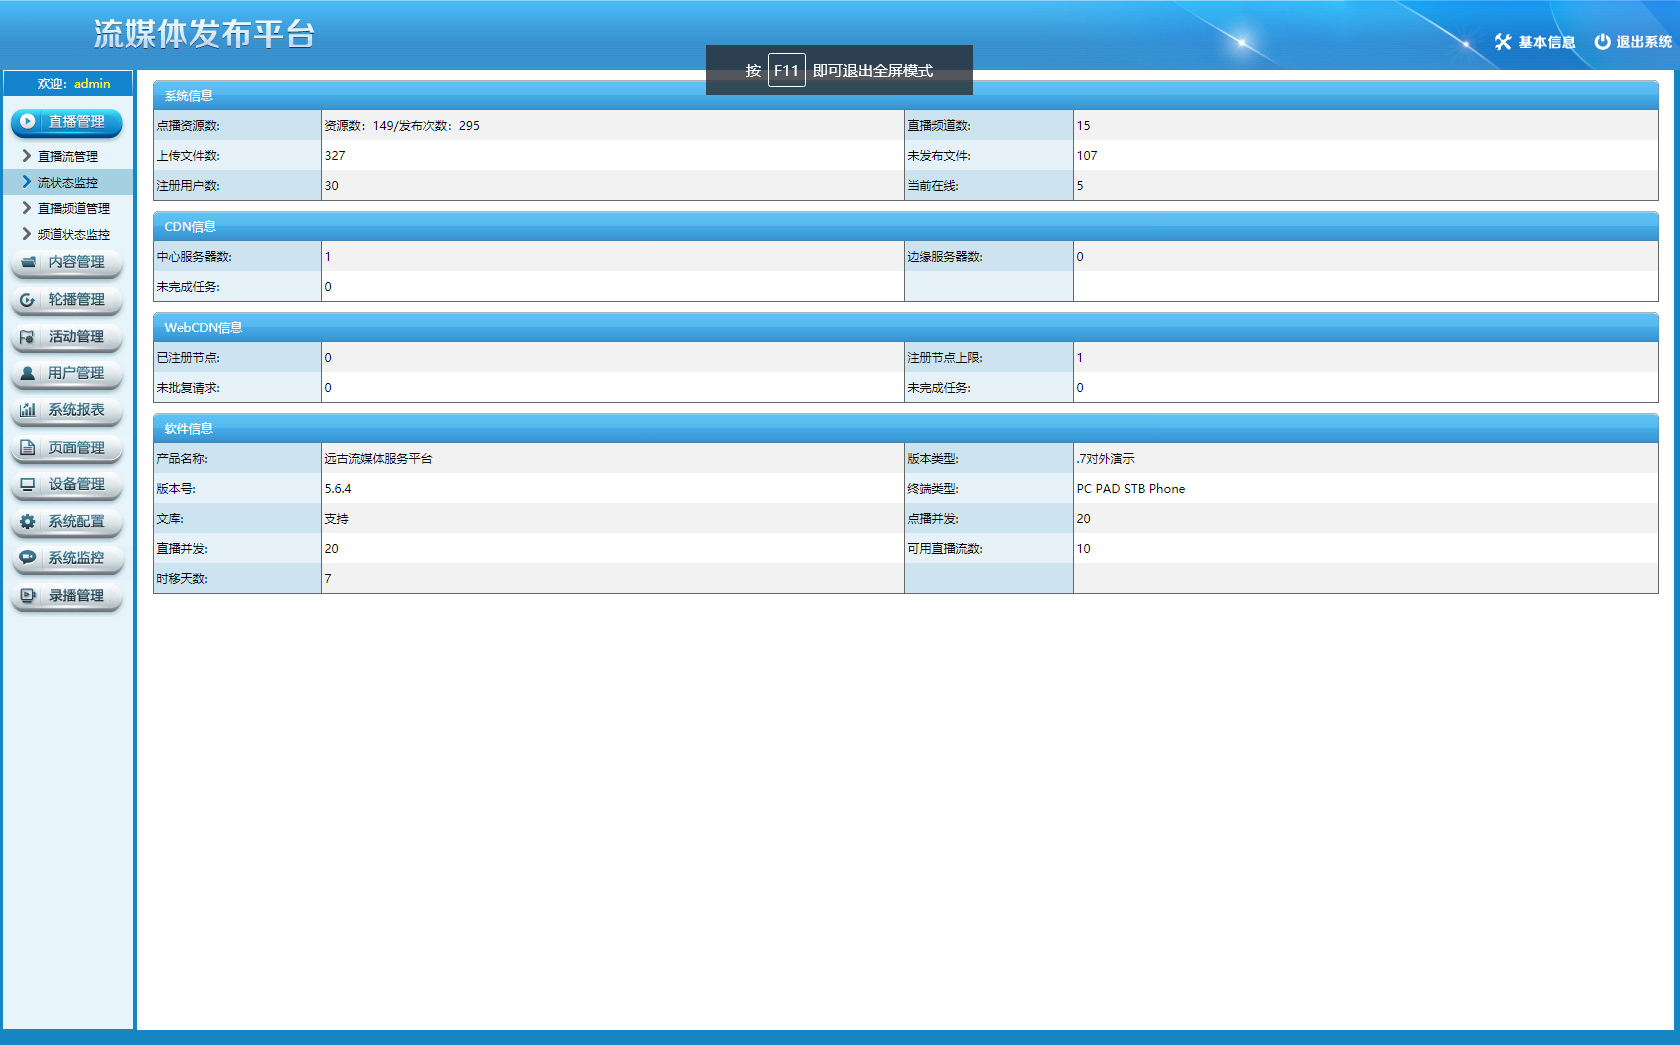Click the WebCDN信息 section header

(905, 328)
